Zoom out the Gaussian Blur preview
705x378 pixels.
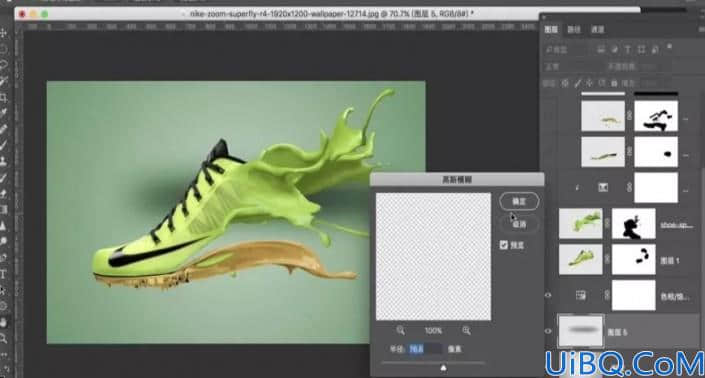tap(400, 330)
